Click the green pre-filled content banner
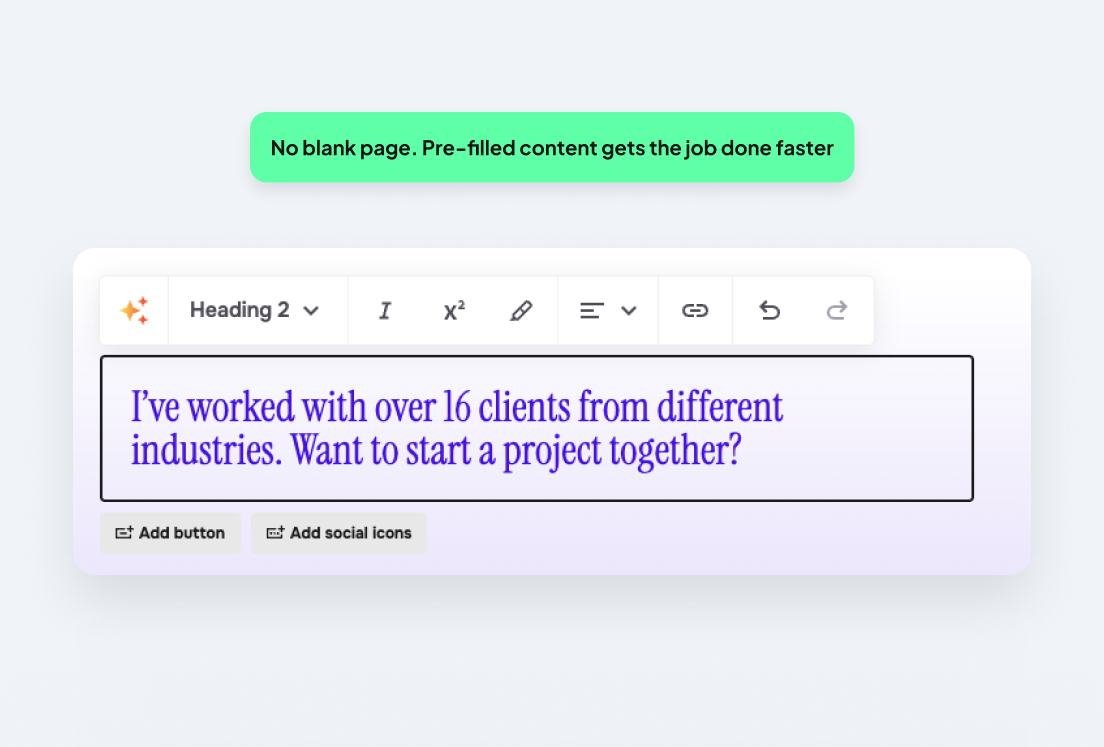This screenshot has width=1104, height=747. [x=552, y=147]
